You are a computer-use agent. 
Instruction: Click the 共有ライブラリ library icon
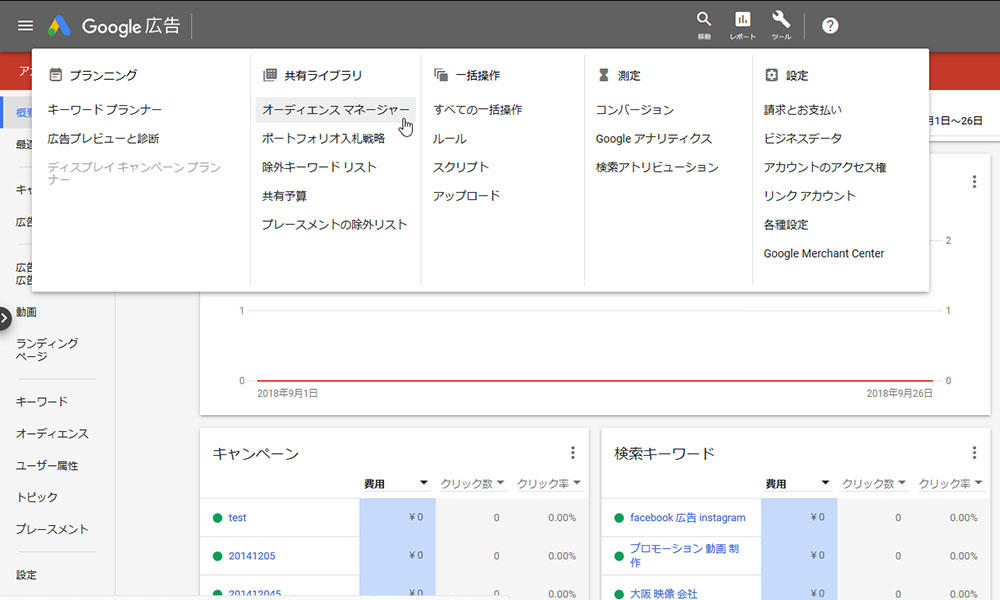(x=270, y=75)
